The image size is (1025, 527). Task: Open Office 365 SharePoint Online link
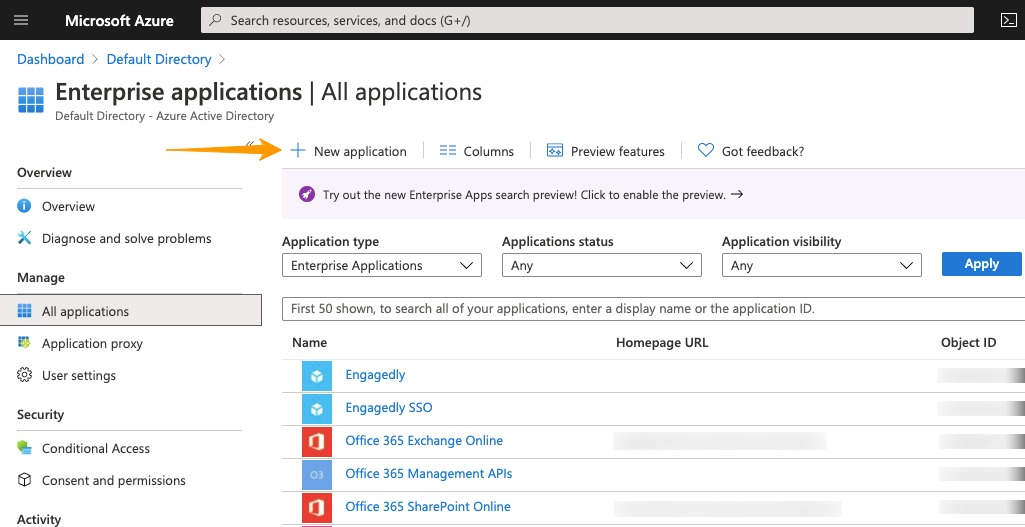coord(428,506)
